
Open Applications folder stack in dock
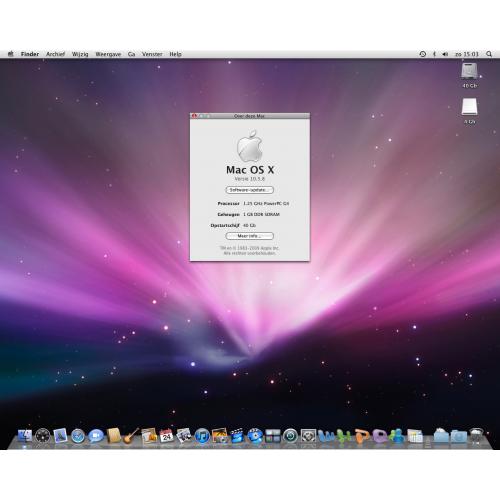click(x=441, y=436)
